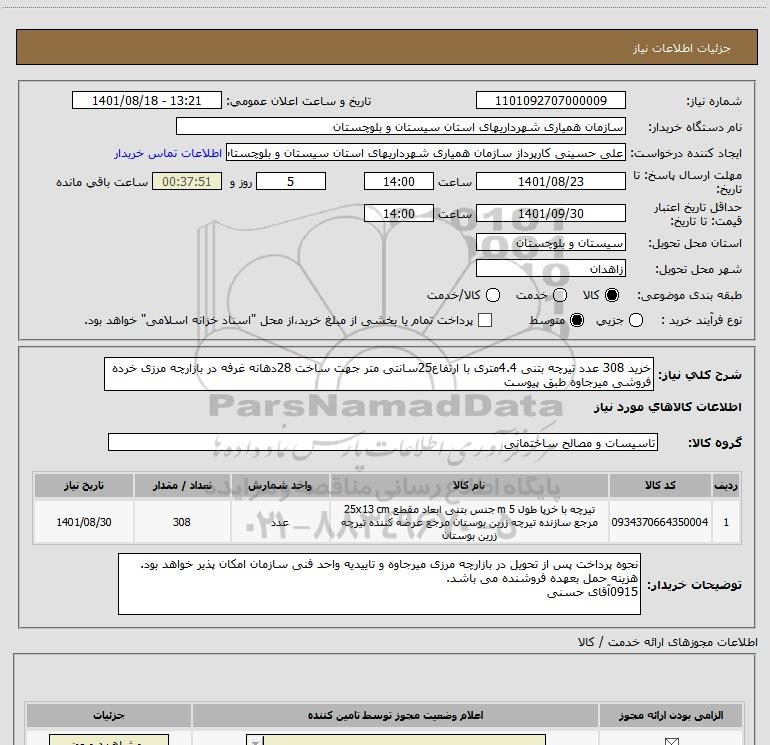The height and width of the screenshot is (745, 770).
Task: Click the request creator field
Action: pyautogui.click(x=426, y=153)
